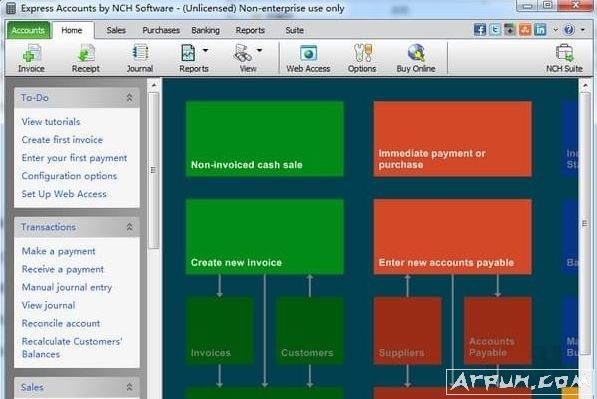Image resolution: width=597 pixels, height=399 pixels.
Task: Click the Facebook share icon
Action: (x=480, y=30)
